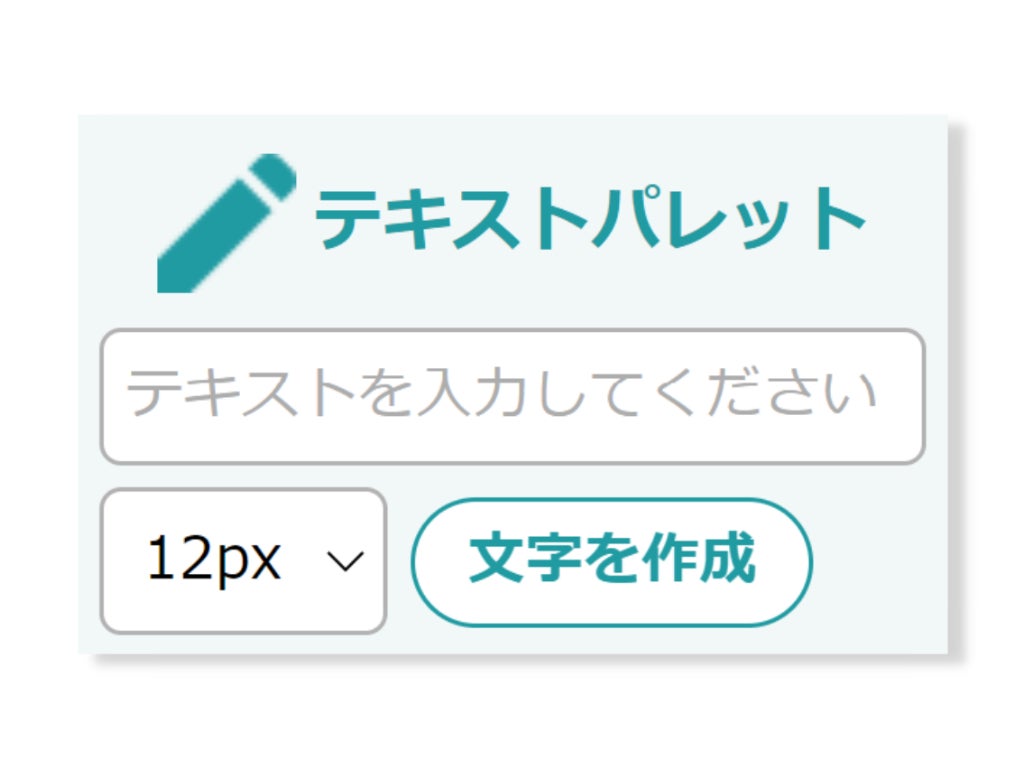Create text with the 文字を作成 button

[x=612, y=561]
